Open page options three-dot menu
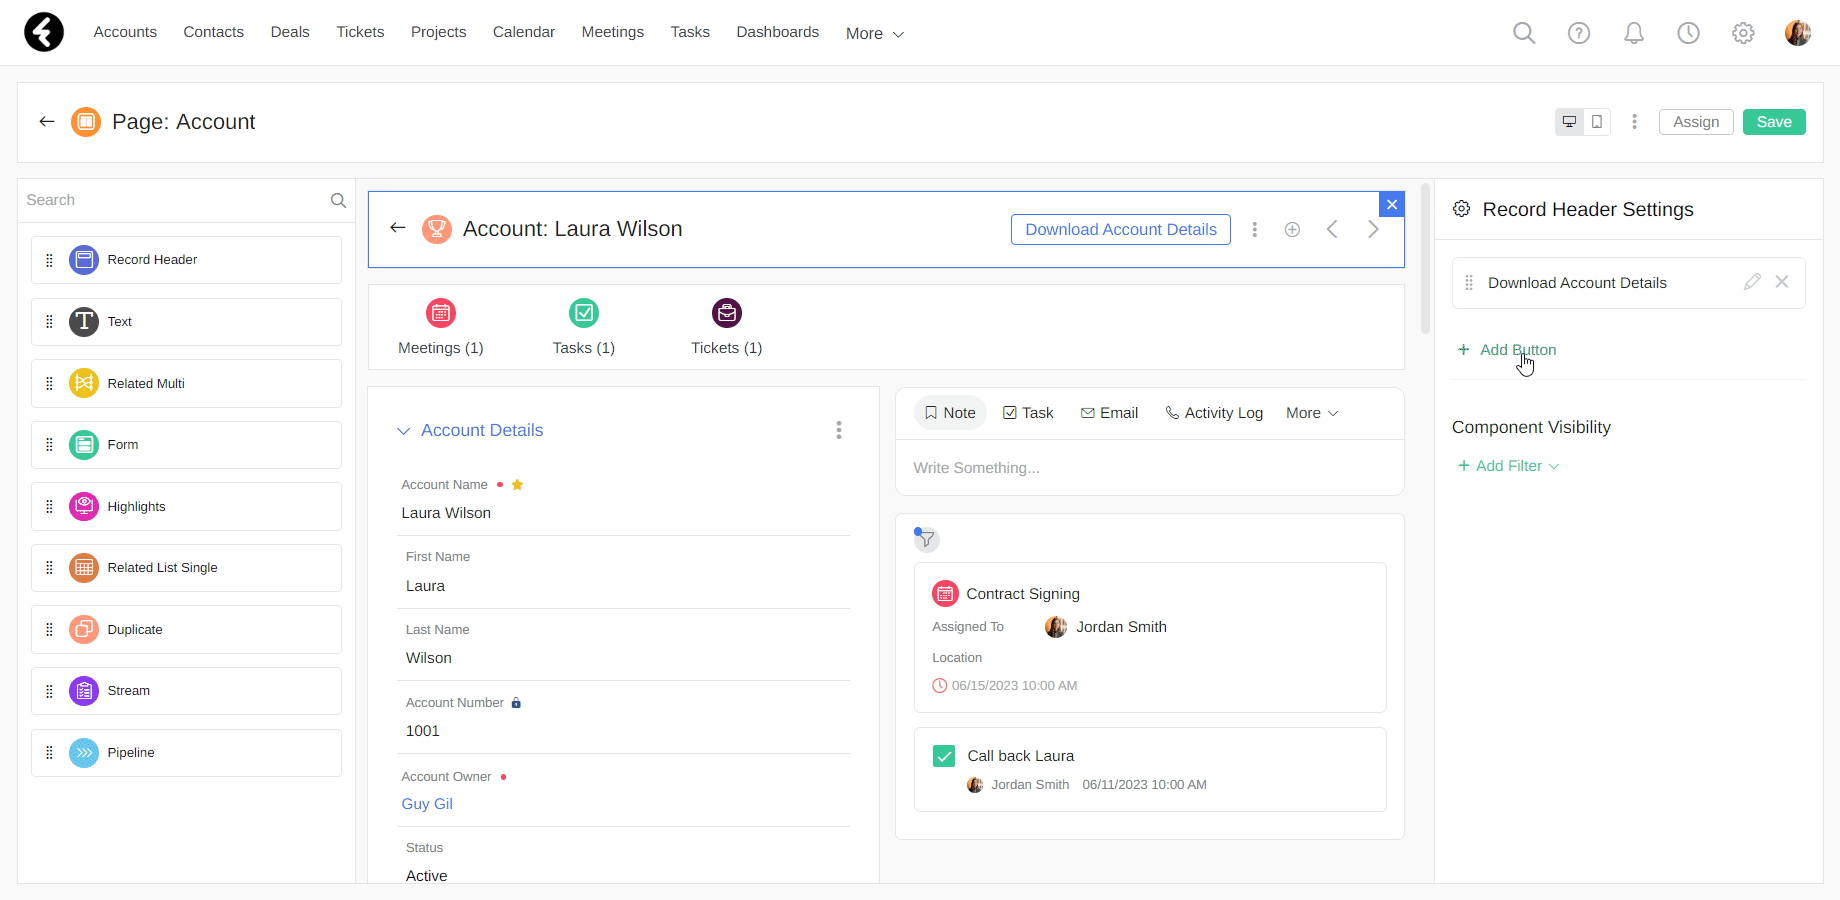This screenshot has height=900, width=1840. click(x=1635, y=122)
